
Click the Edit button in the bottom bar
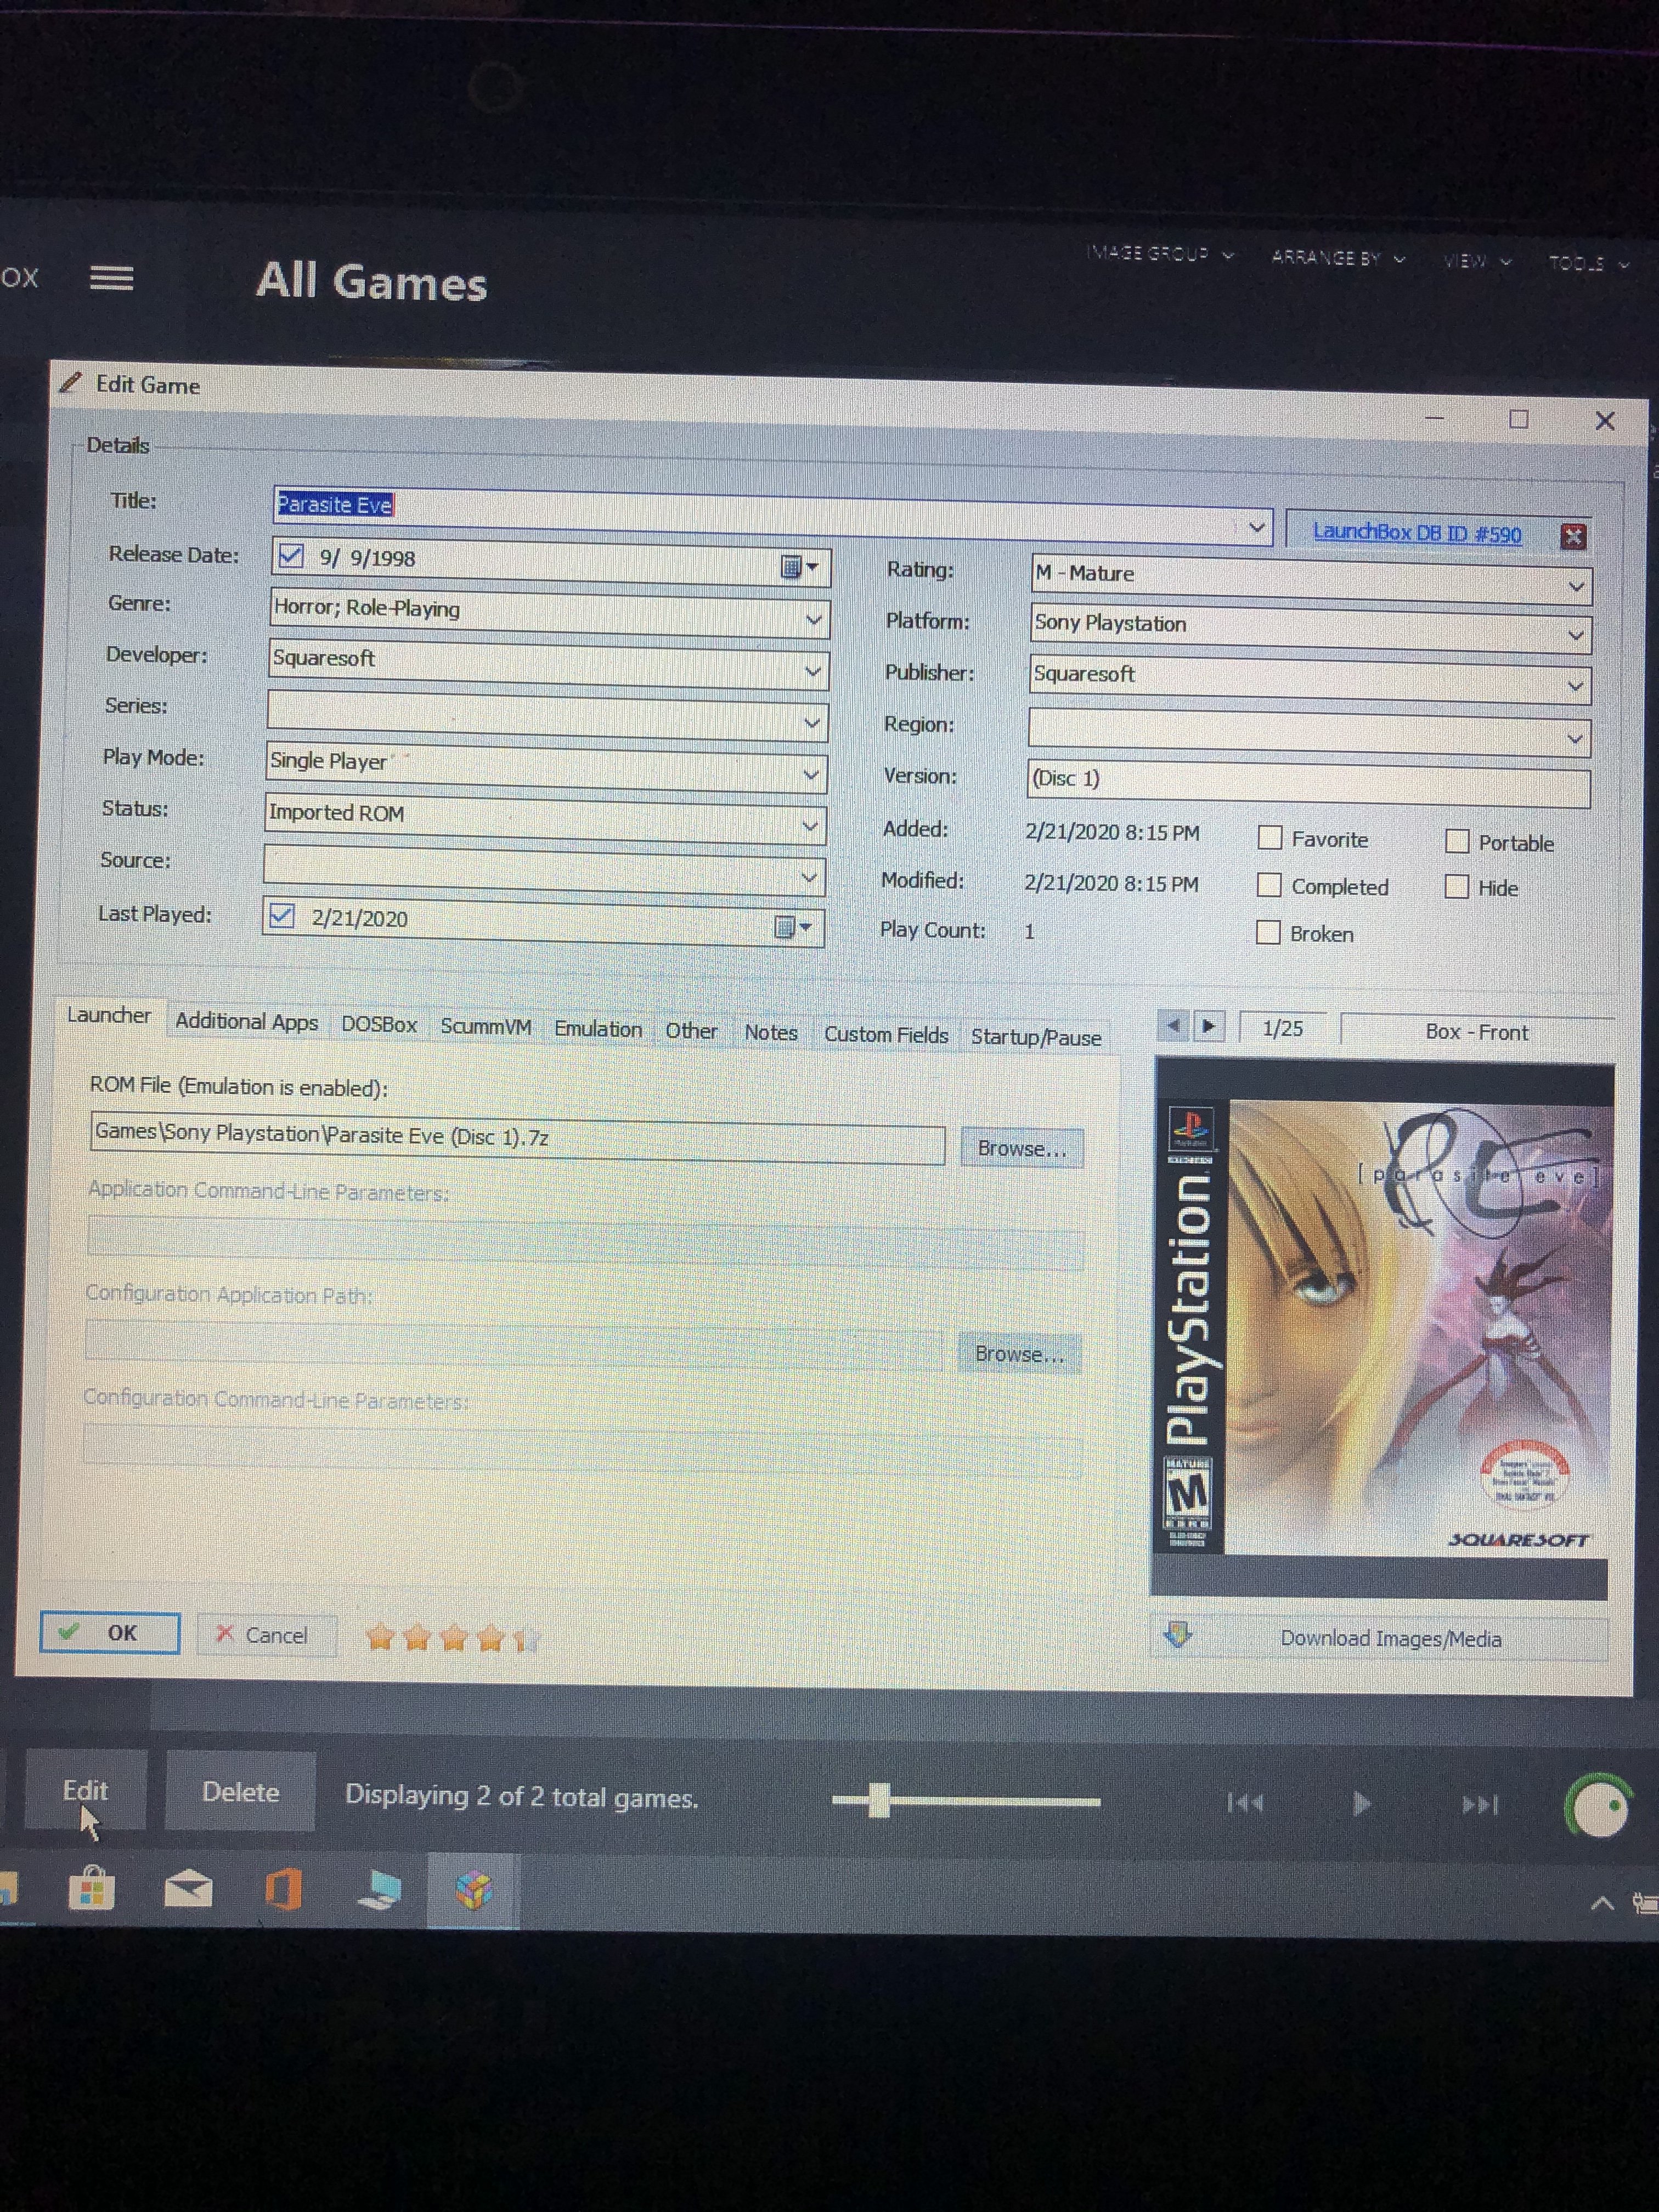tap(85, 1789)
